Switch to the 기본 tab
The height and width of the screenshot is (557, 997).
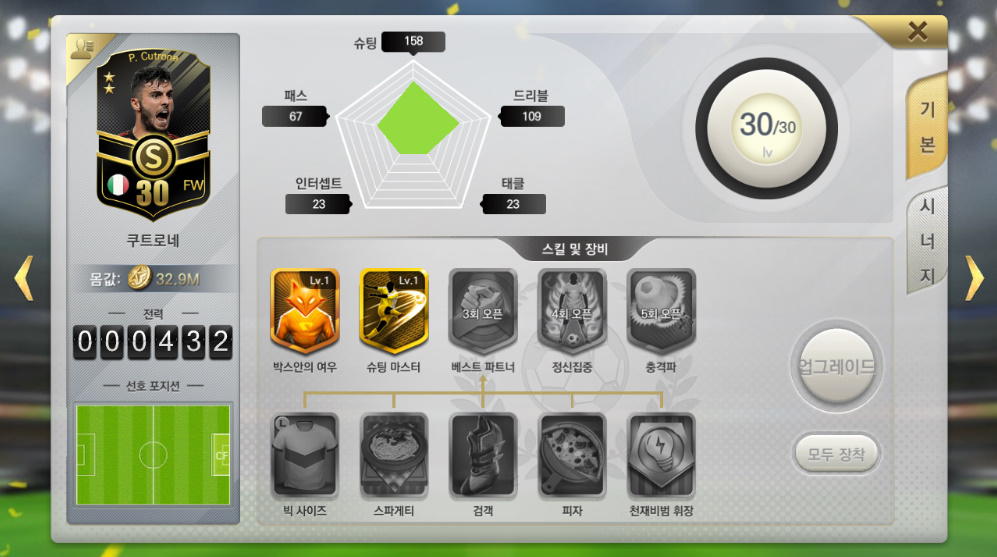(x=926, y=127)
